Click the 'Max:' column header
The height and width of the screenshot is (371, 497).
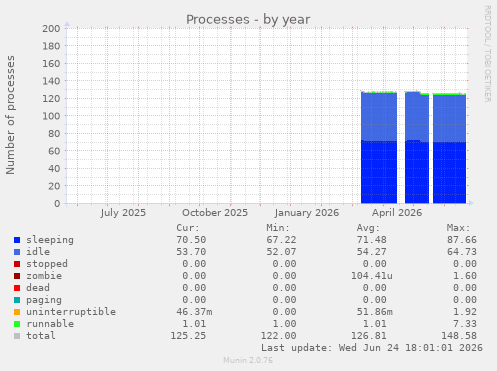pyautogui.click(x=458, y=228)
